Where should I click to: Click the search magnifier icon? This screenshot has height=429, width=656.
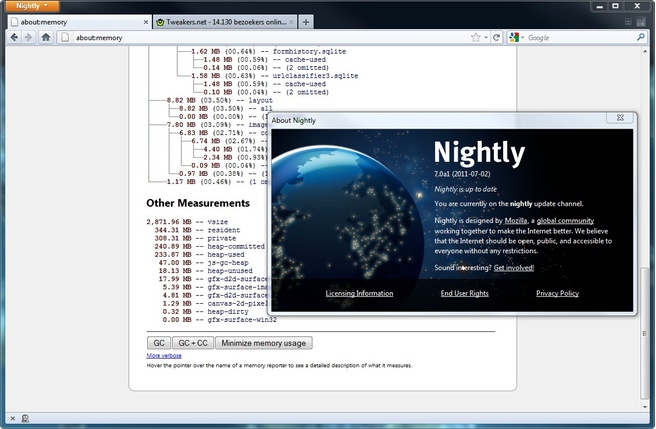coord(641,37)
